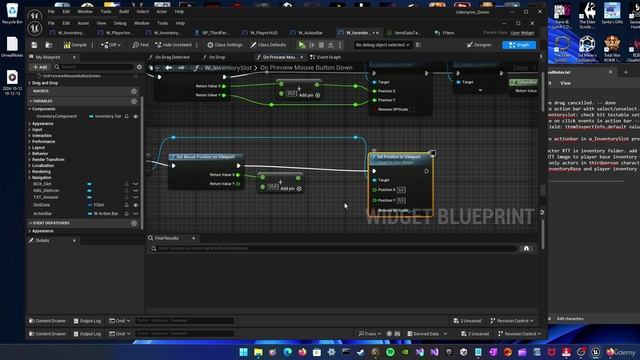Click the Eject icon in play controls
The width and height of the screenshot is (640, 360).
click(331, 45)
